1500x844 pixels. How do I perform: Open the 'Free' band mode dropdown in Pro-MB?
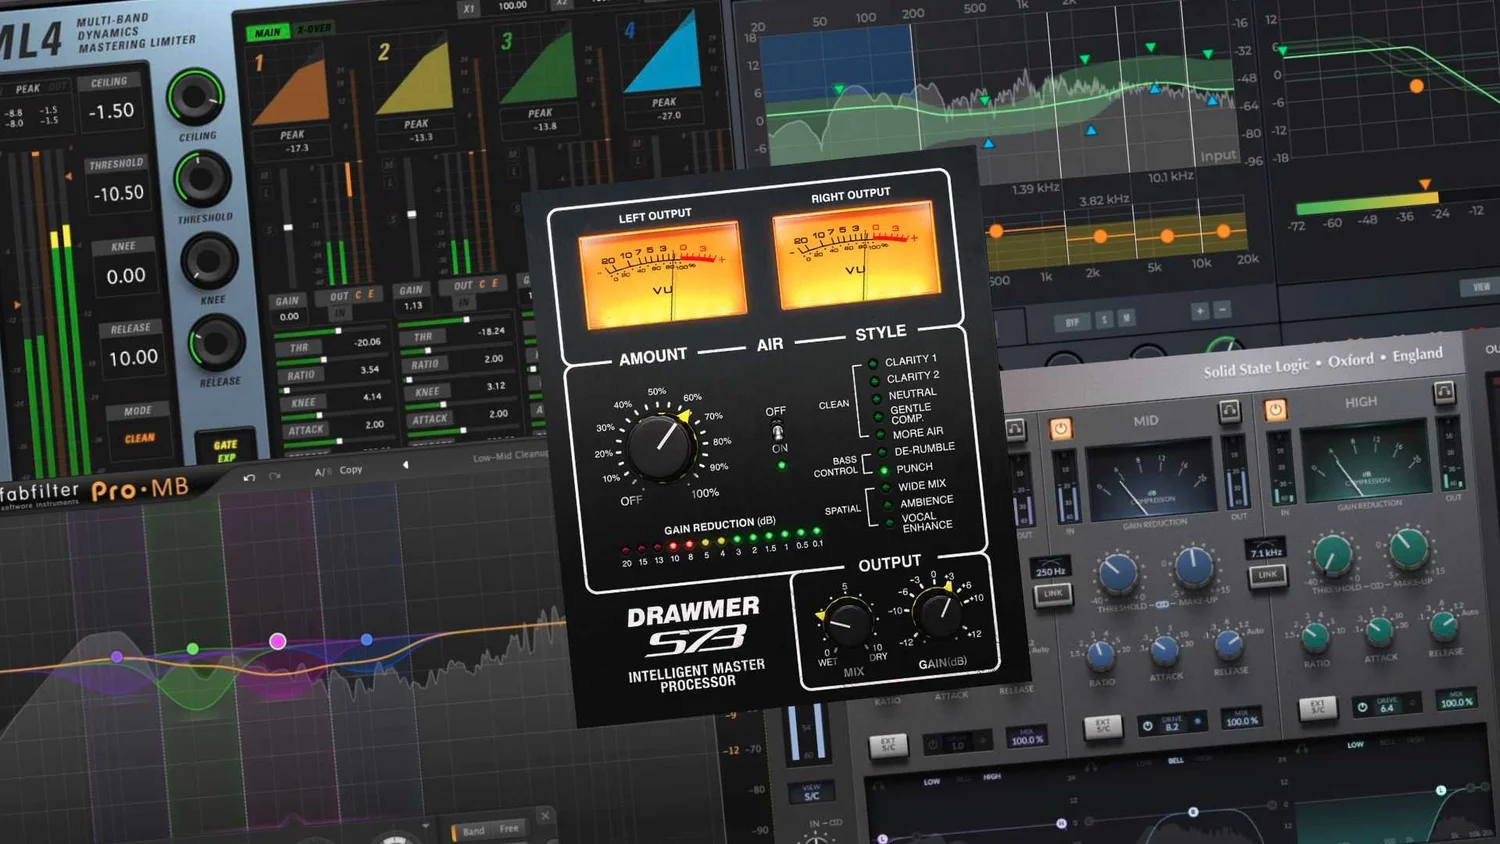(x=508, y=829)
